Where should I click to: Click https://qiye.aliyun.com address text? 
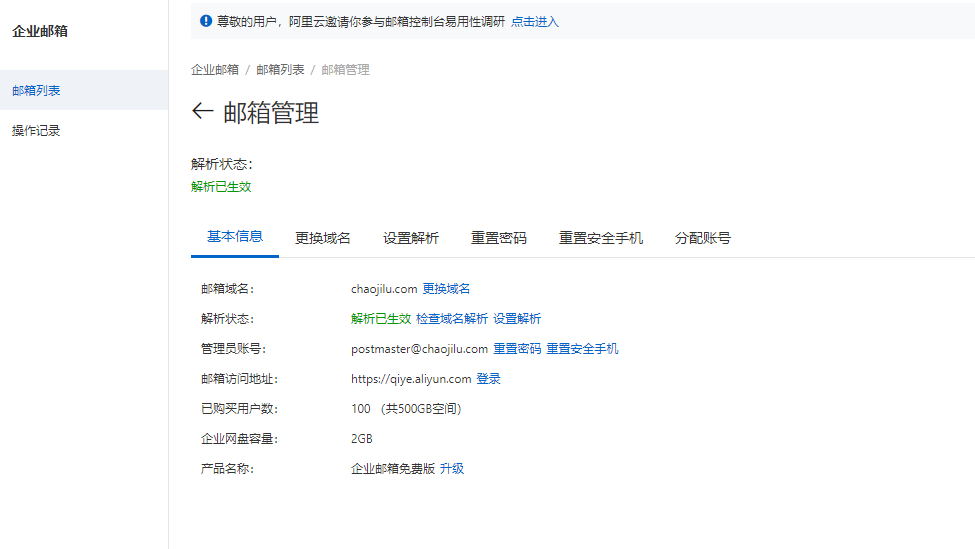(x=411, y=379)
